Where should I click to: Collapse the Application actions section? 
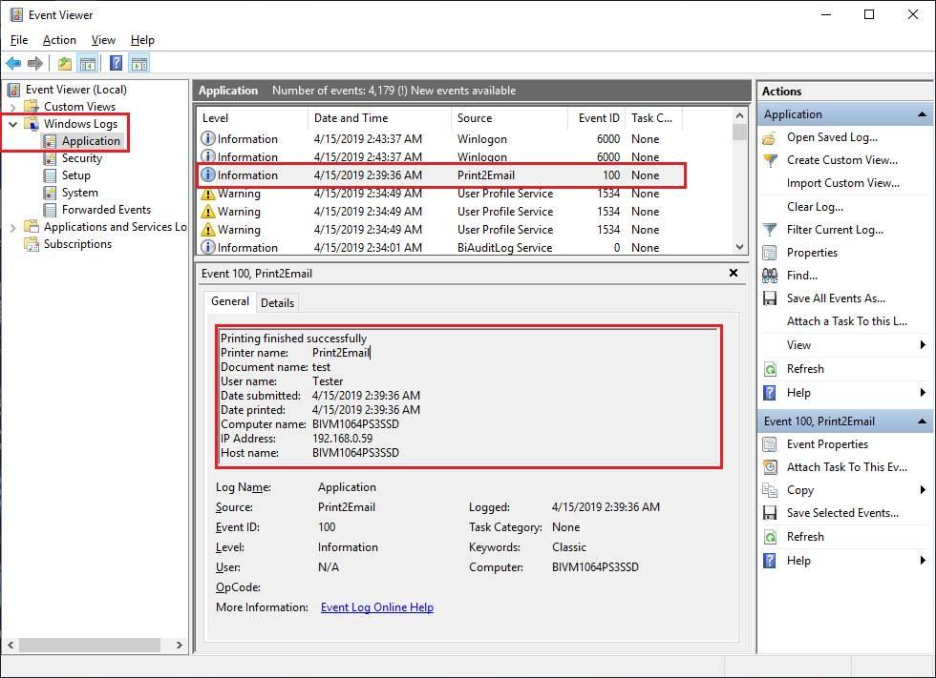(x=922, y=114)
